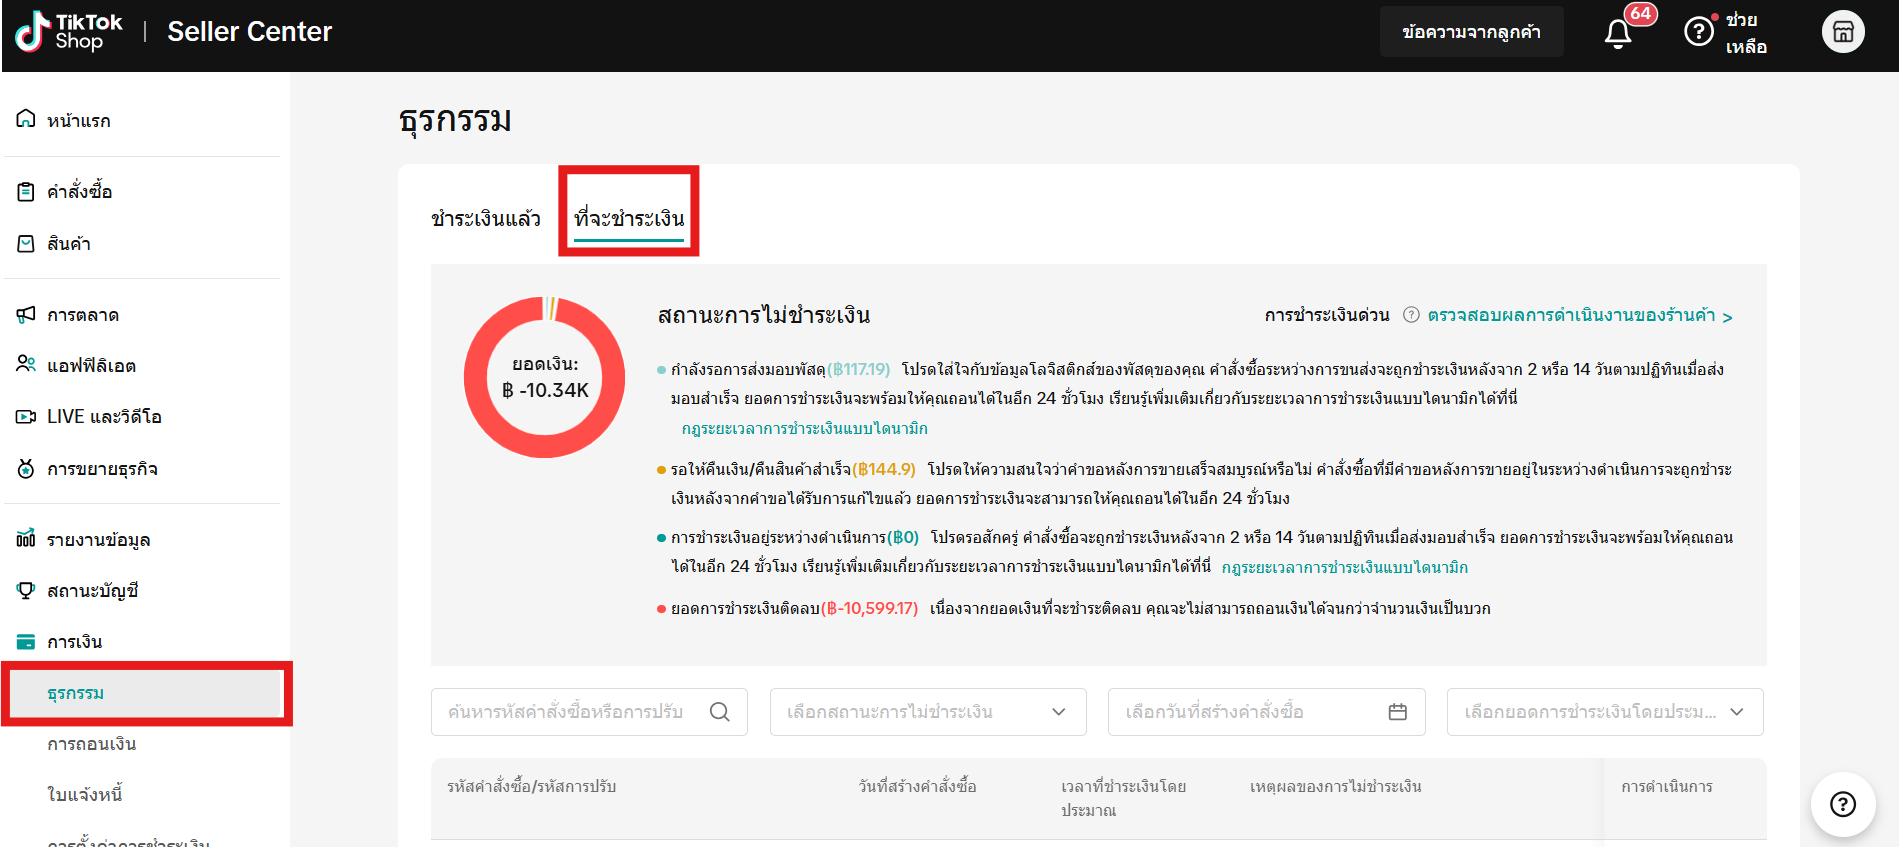
Task: Click the trophy icon beside สถานะบัญชี
Action: click(x=26, y=590)
